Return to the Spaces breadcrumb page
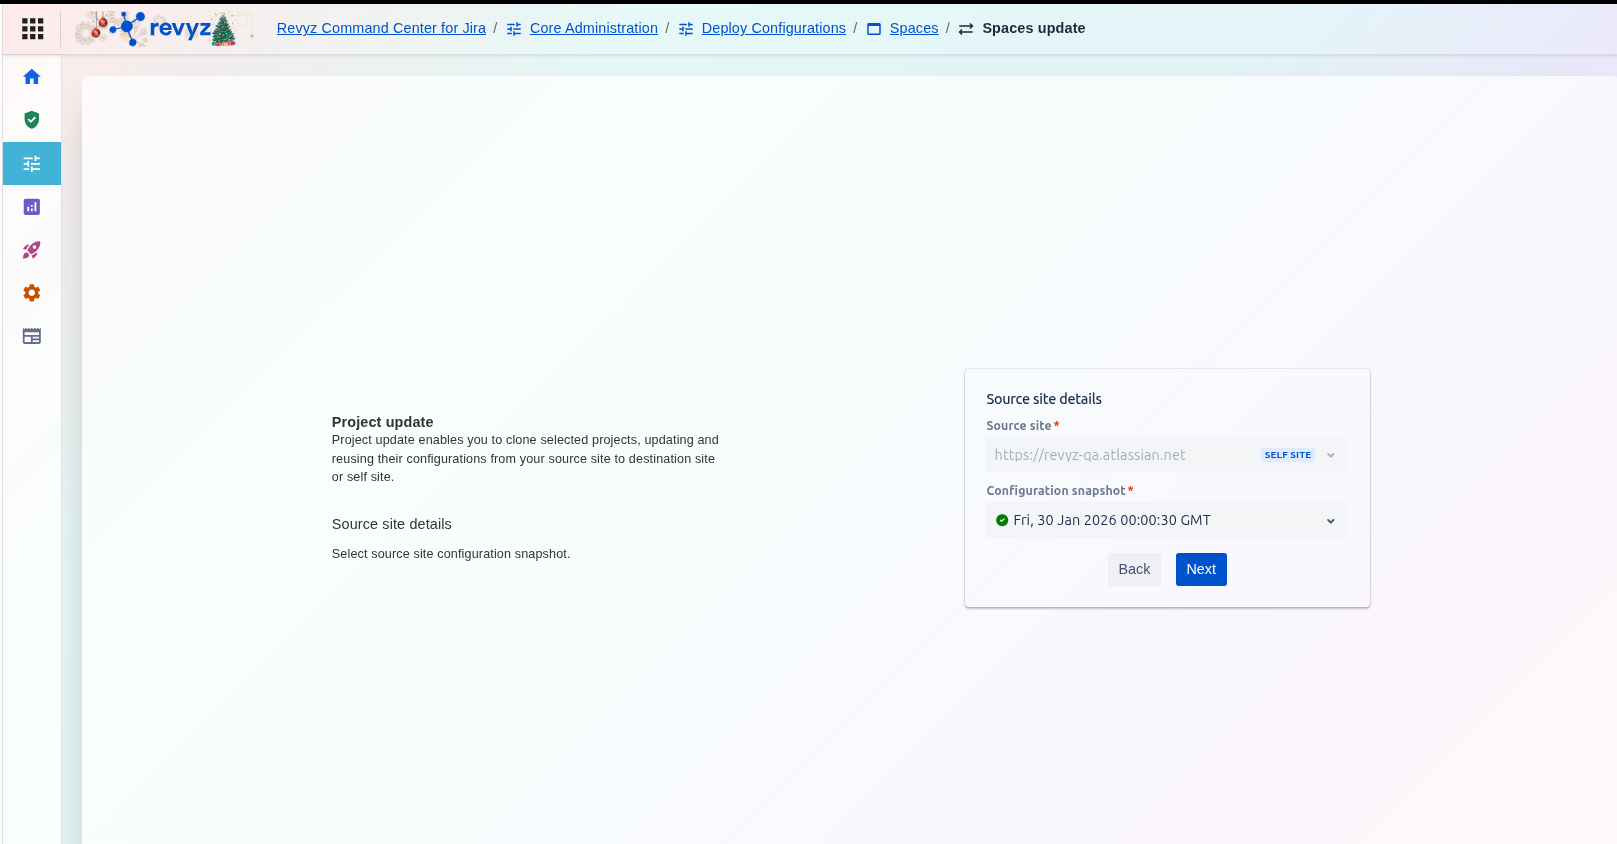 click(x=913, y=28)
